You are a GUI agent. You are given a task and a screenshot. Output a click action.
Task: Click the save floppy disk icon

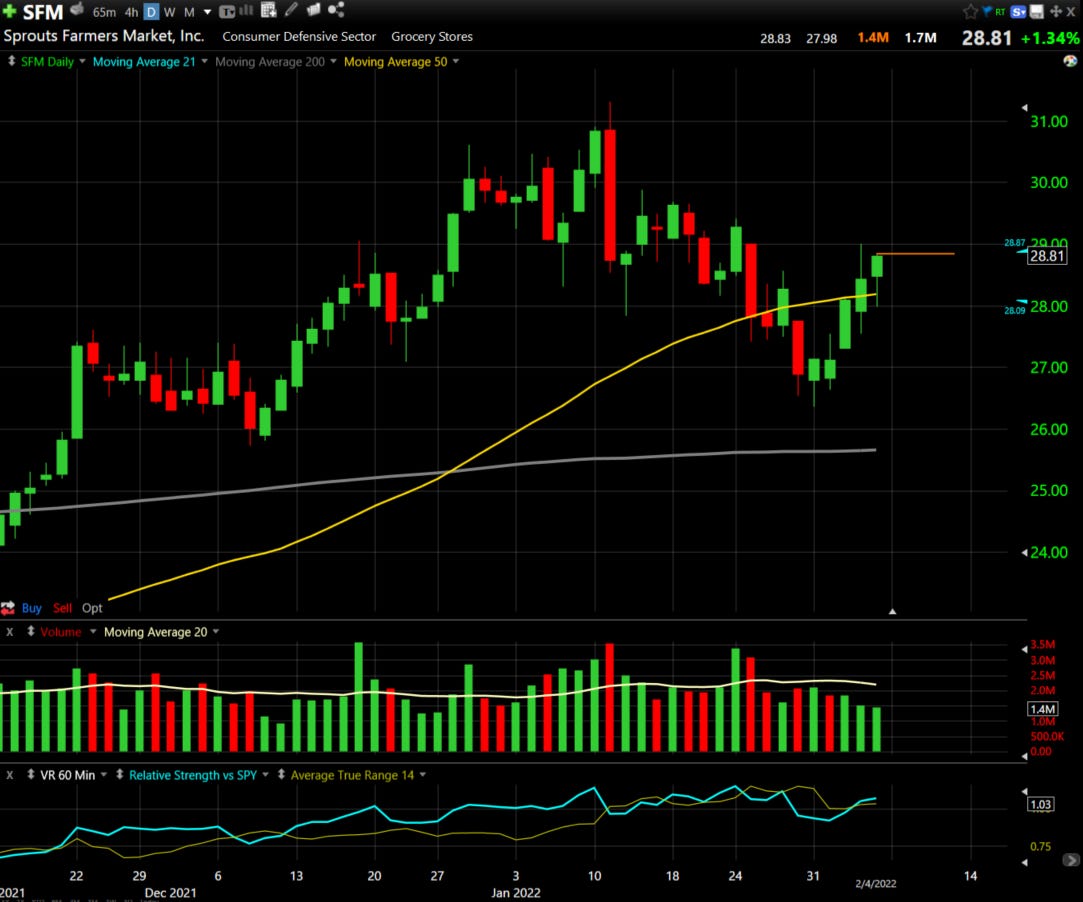1037,12
